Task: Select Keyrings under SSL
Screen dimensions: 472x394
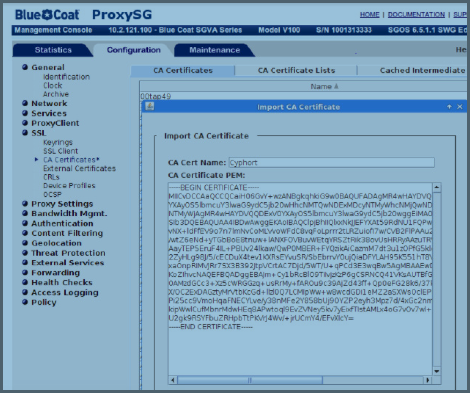Action: (58, 142)
